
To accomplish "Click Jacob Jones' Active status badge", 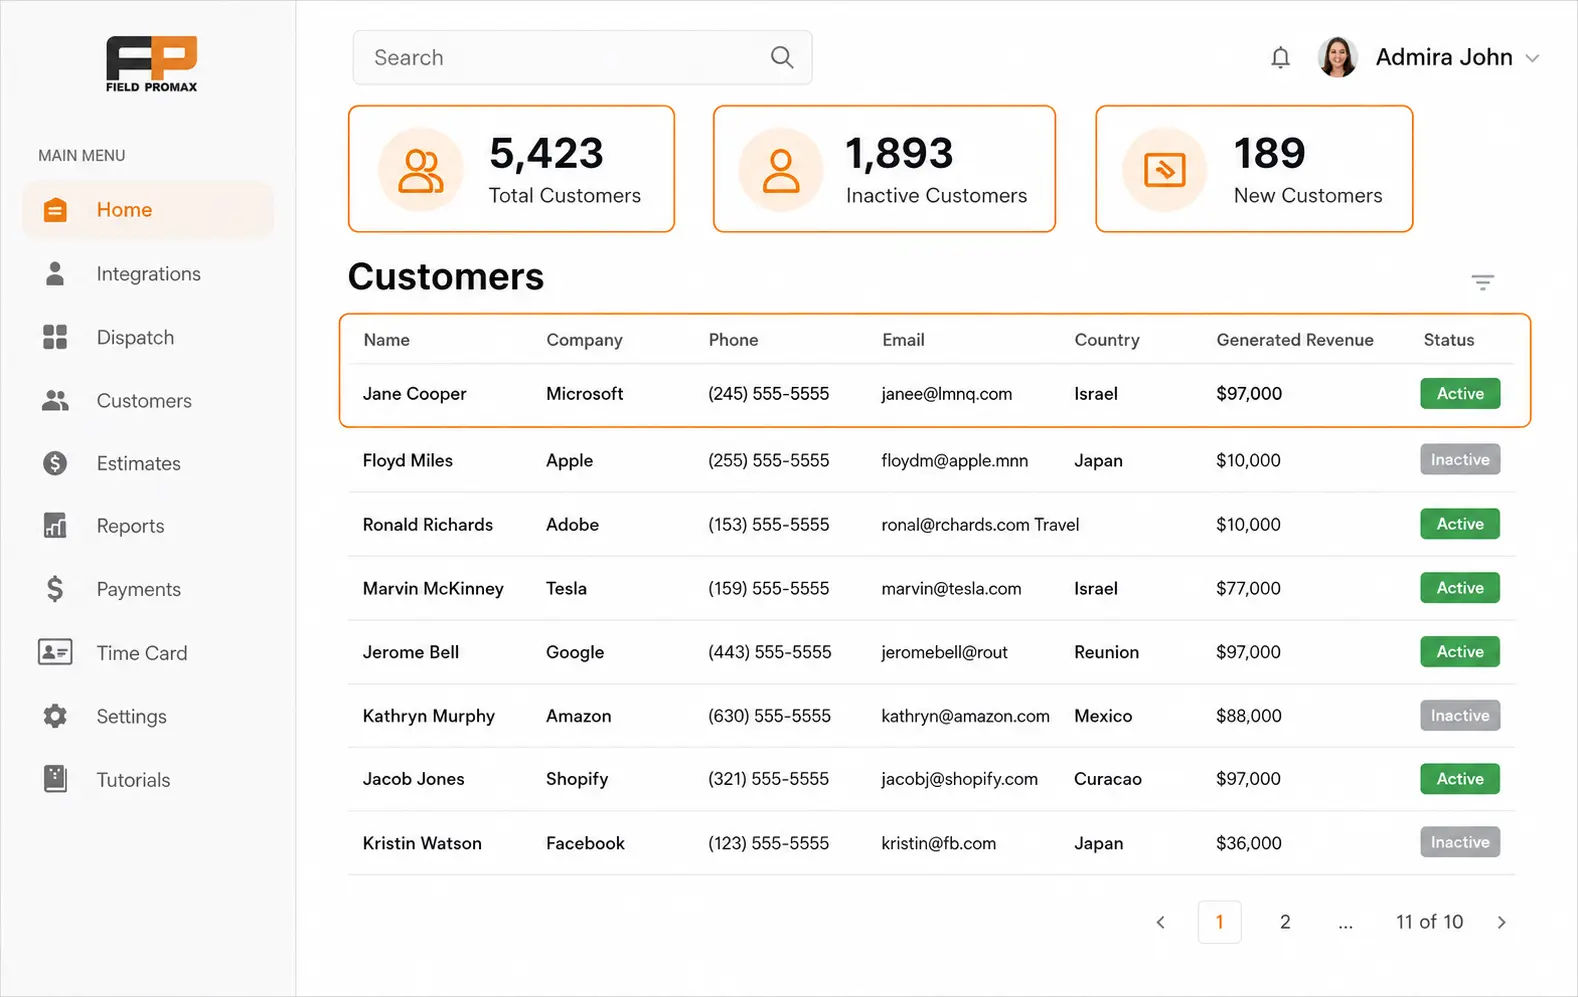I will pyautogui.click(x=1460, y=779).
